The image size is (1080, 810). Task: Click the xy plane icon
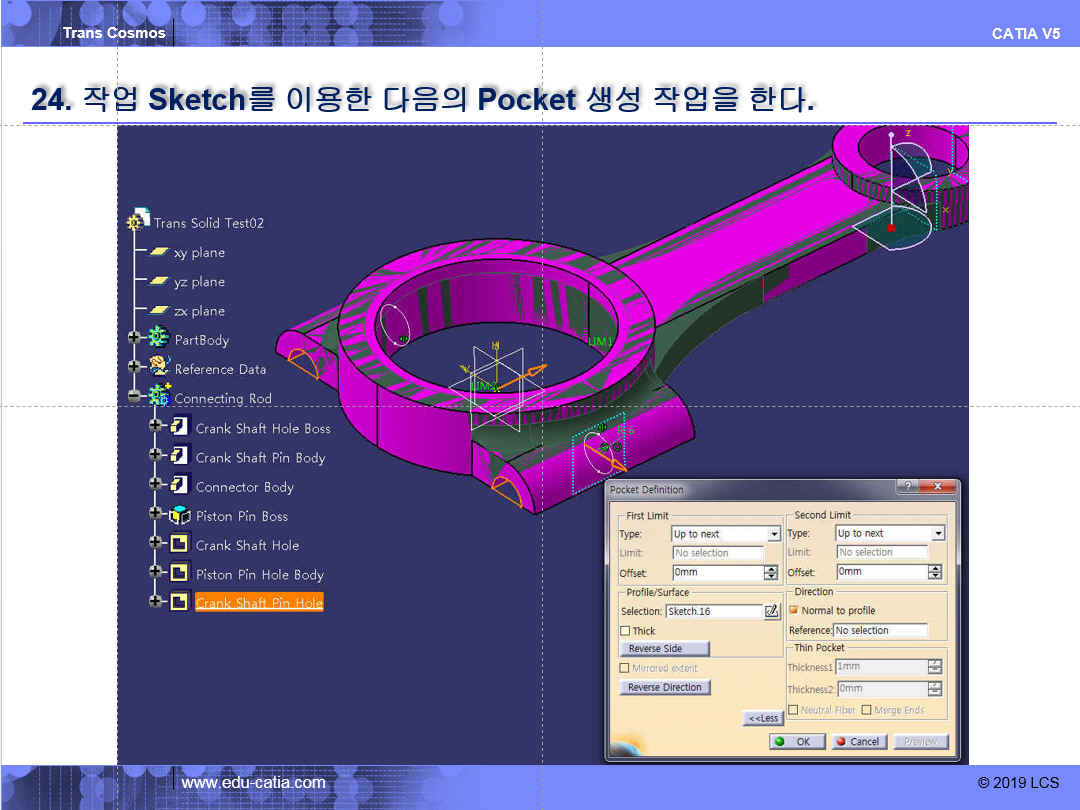tap(159, 252)
